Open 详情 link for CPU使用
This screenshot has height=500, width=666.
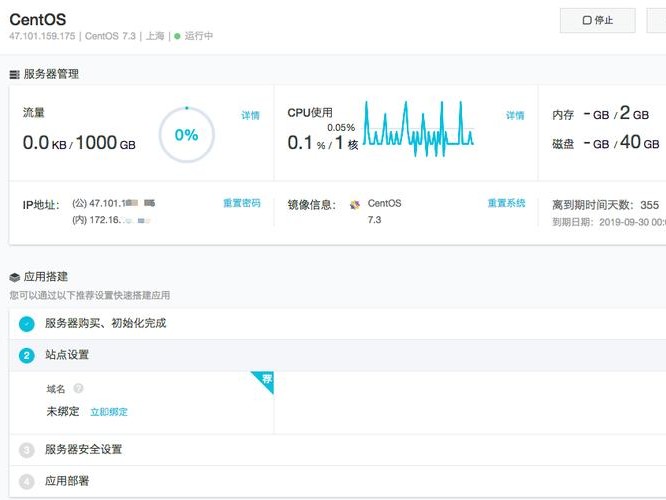pos(515,115)
